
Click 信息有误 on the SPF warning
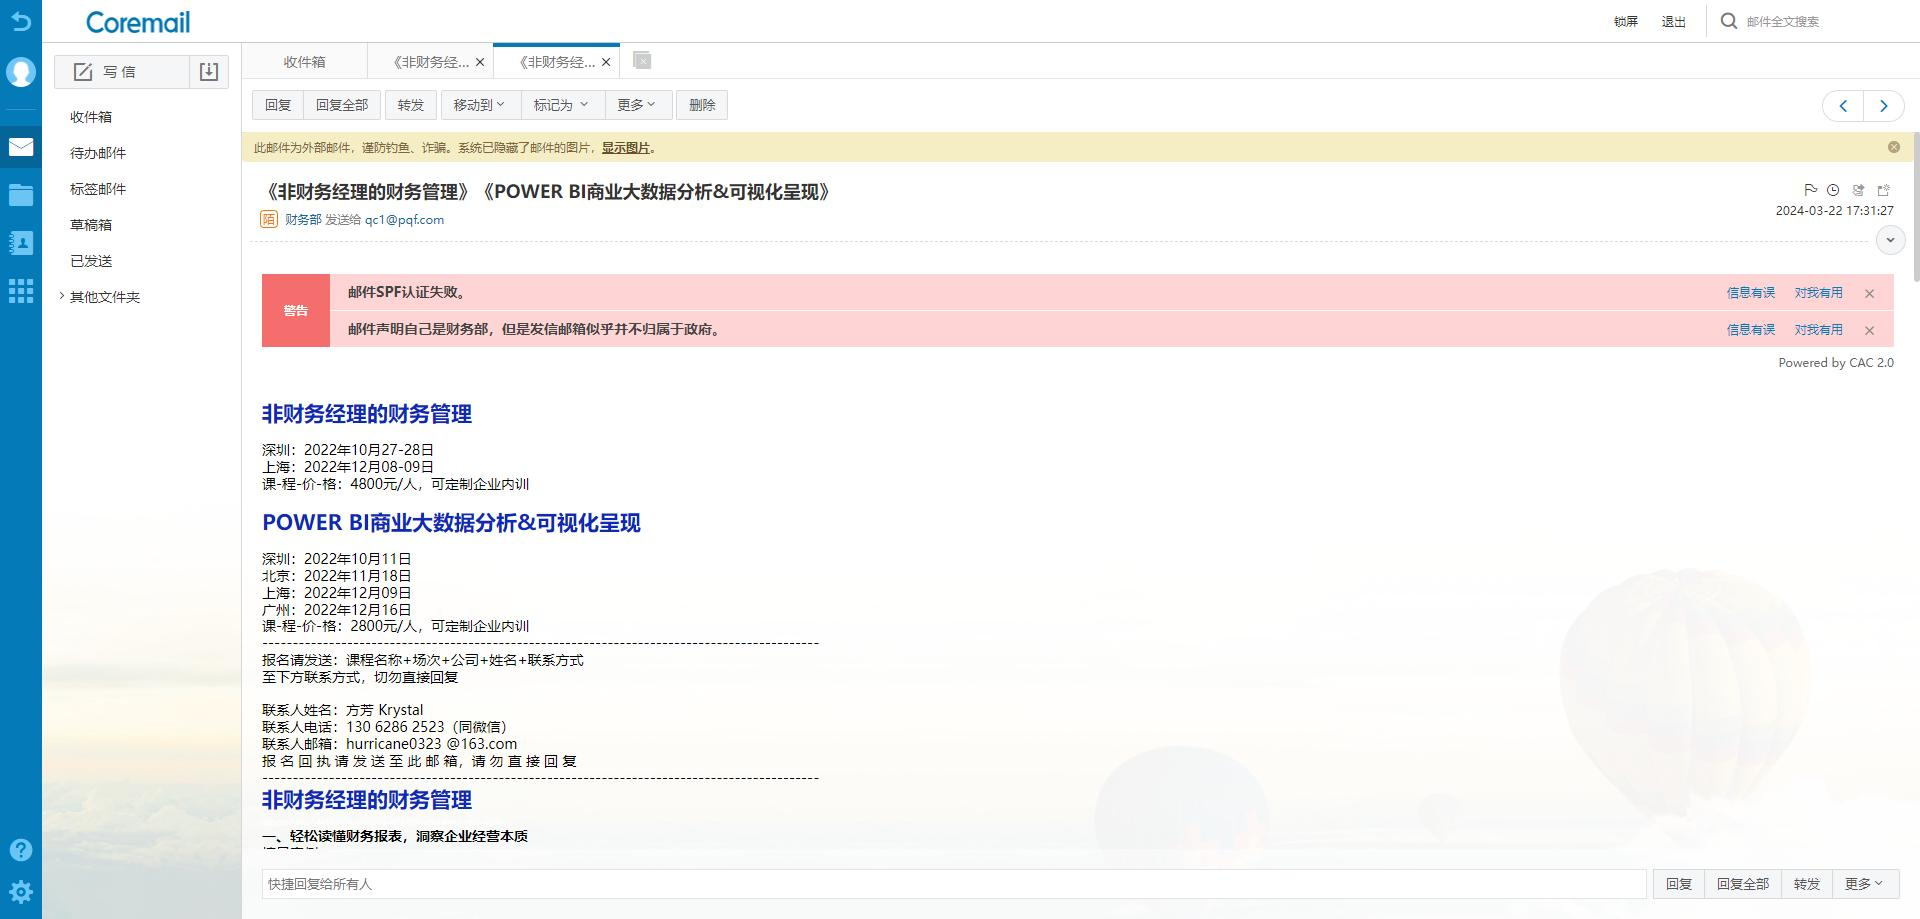1751,293
